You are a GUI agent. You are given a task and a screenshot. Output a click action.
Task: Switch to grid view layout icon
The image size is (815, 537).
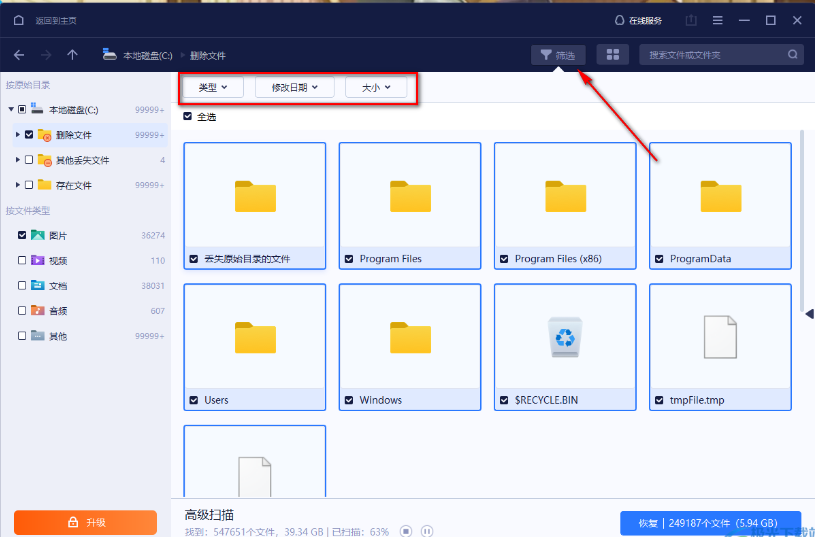[x=613, y=55]
